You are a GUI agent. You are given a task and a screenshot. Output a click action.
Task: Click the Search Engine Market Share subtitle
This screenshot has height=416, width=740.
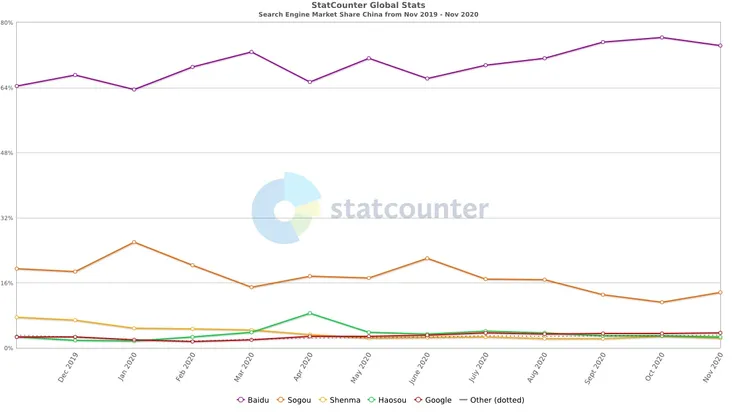tap(369, 15)
